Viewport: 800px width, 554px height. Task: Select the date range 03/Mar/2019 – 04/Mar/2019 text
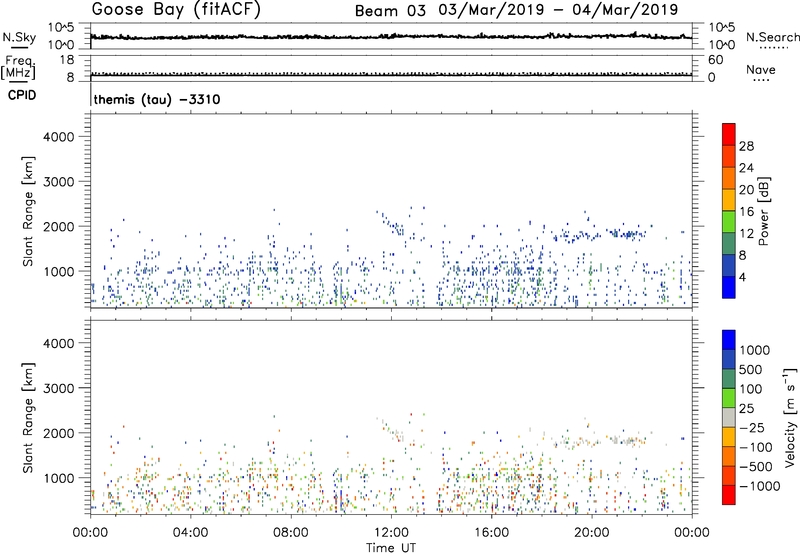(558, 10)
